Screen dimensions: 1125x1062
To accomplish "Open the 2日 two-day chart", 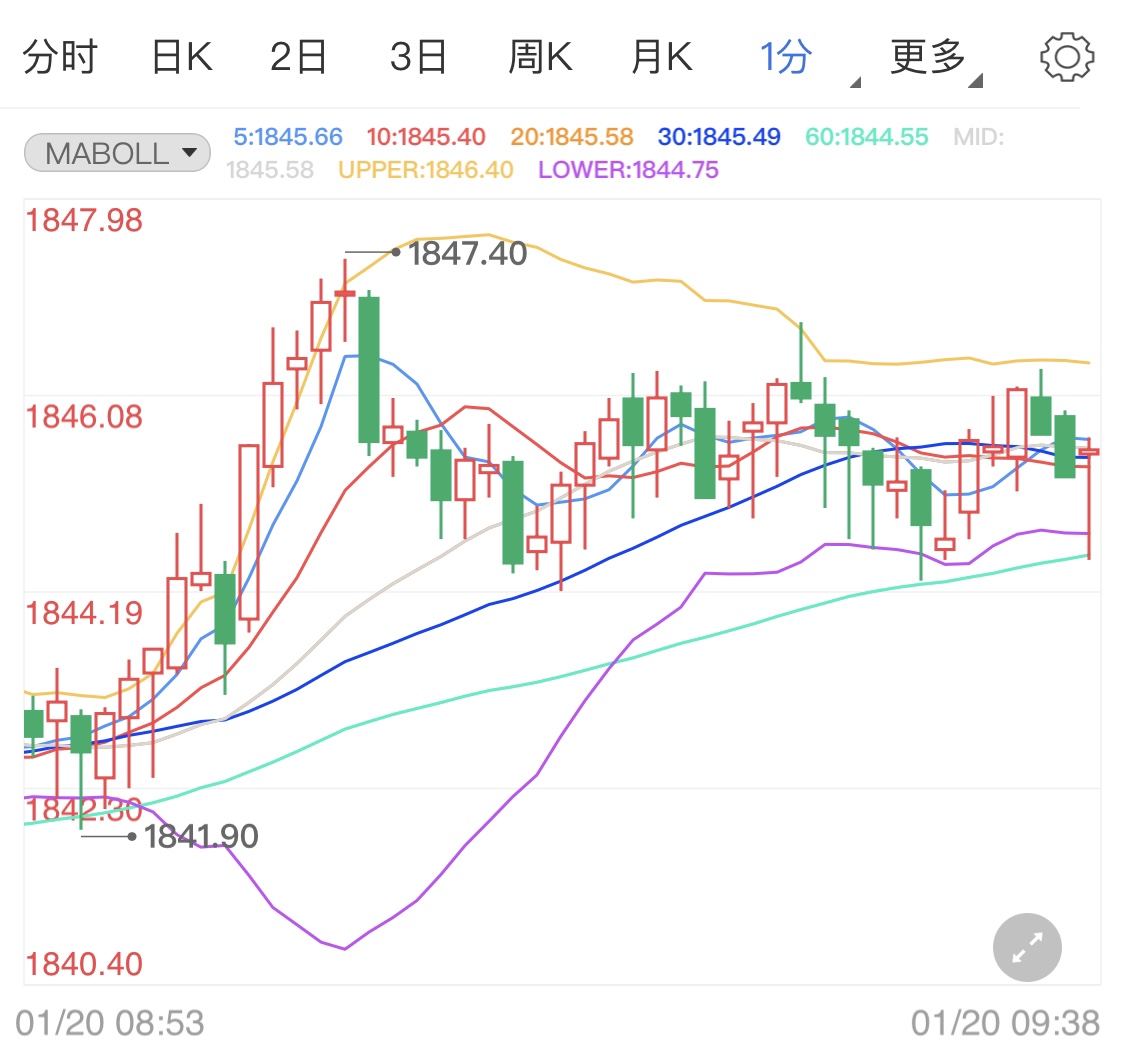I will 298,57.
